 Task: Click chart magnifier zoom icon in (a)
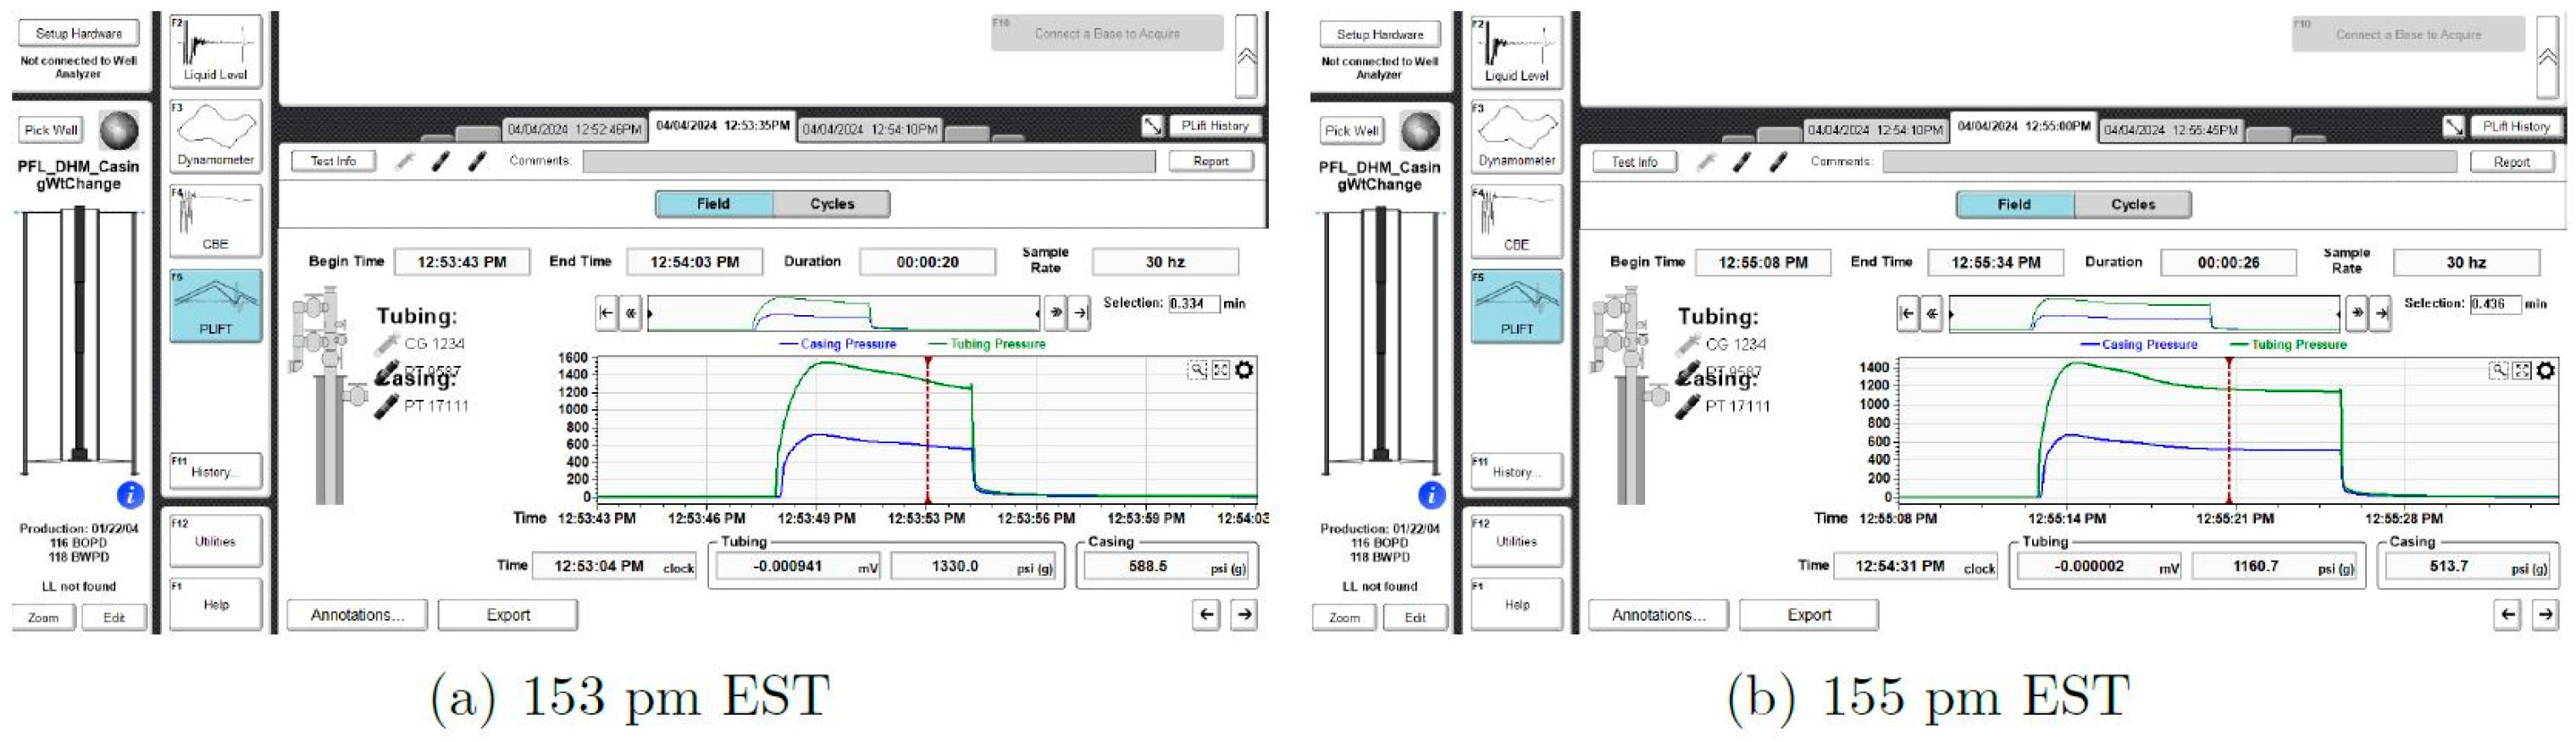[1197, 370]
